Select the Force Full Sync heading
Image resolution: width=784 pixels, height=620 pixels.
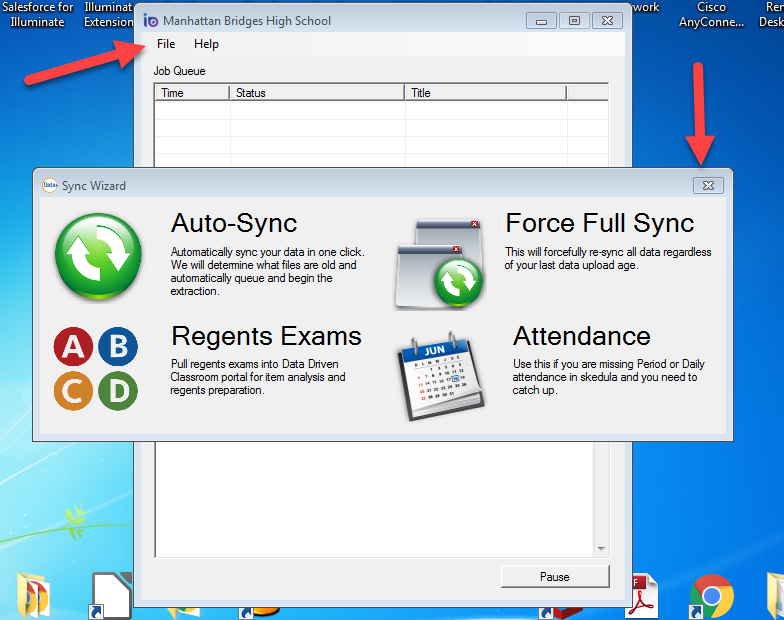[x=600, y=223]
